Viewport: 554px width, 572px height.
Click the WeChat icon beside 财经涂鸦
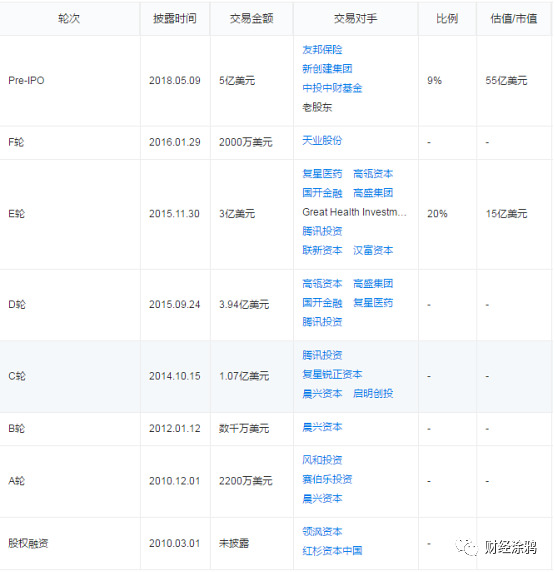(x=466, y=547)
